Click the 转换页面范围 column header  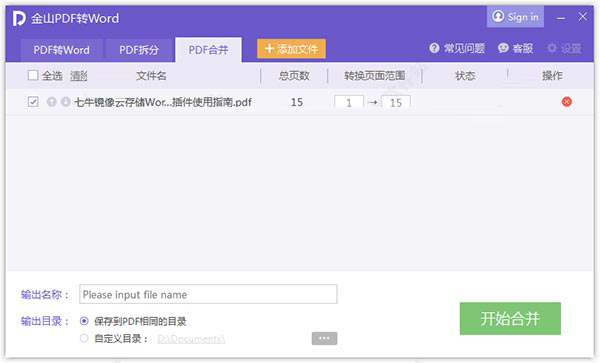(x=374, y=76)
